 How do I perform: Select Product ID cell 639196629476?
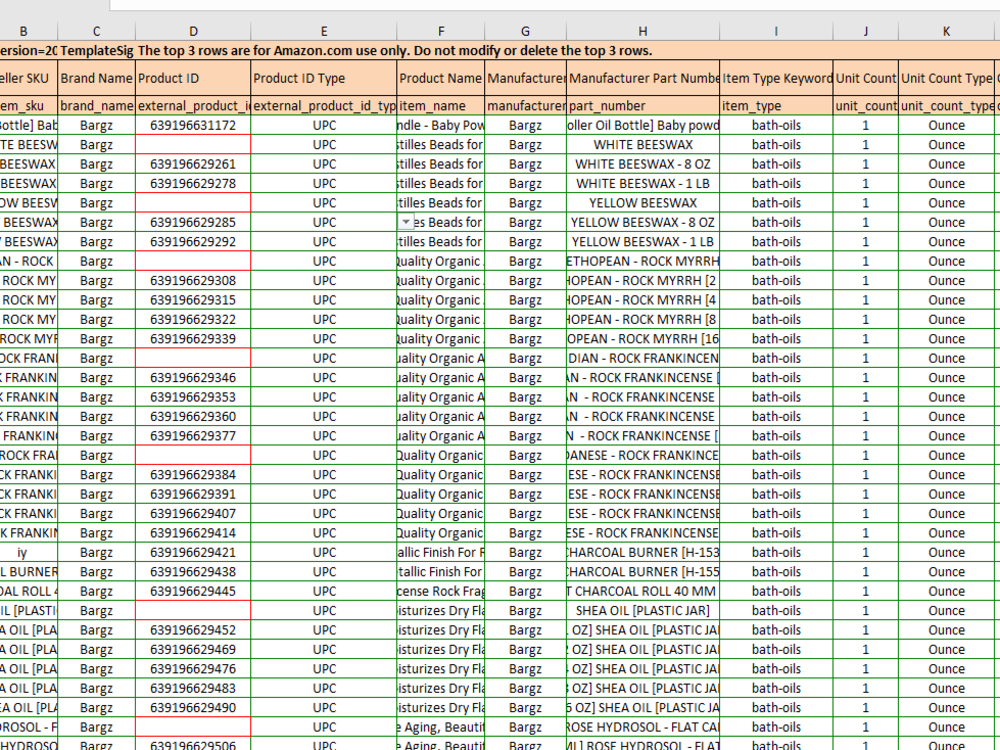click(x=193, y=668)
